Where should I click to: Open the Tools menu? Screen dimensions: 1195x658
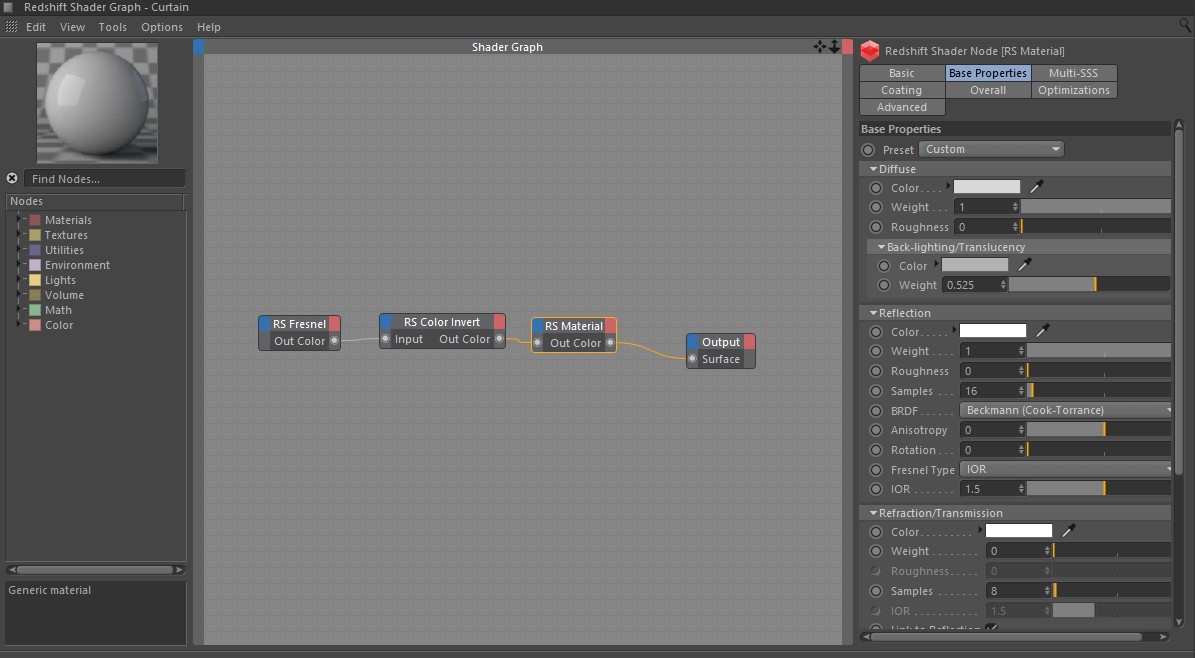[x=113, y=27]
